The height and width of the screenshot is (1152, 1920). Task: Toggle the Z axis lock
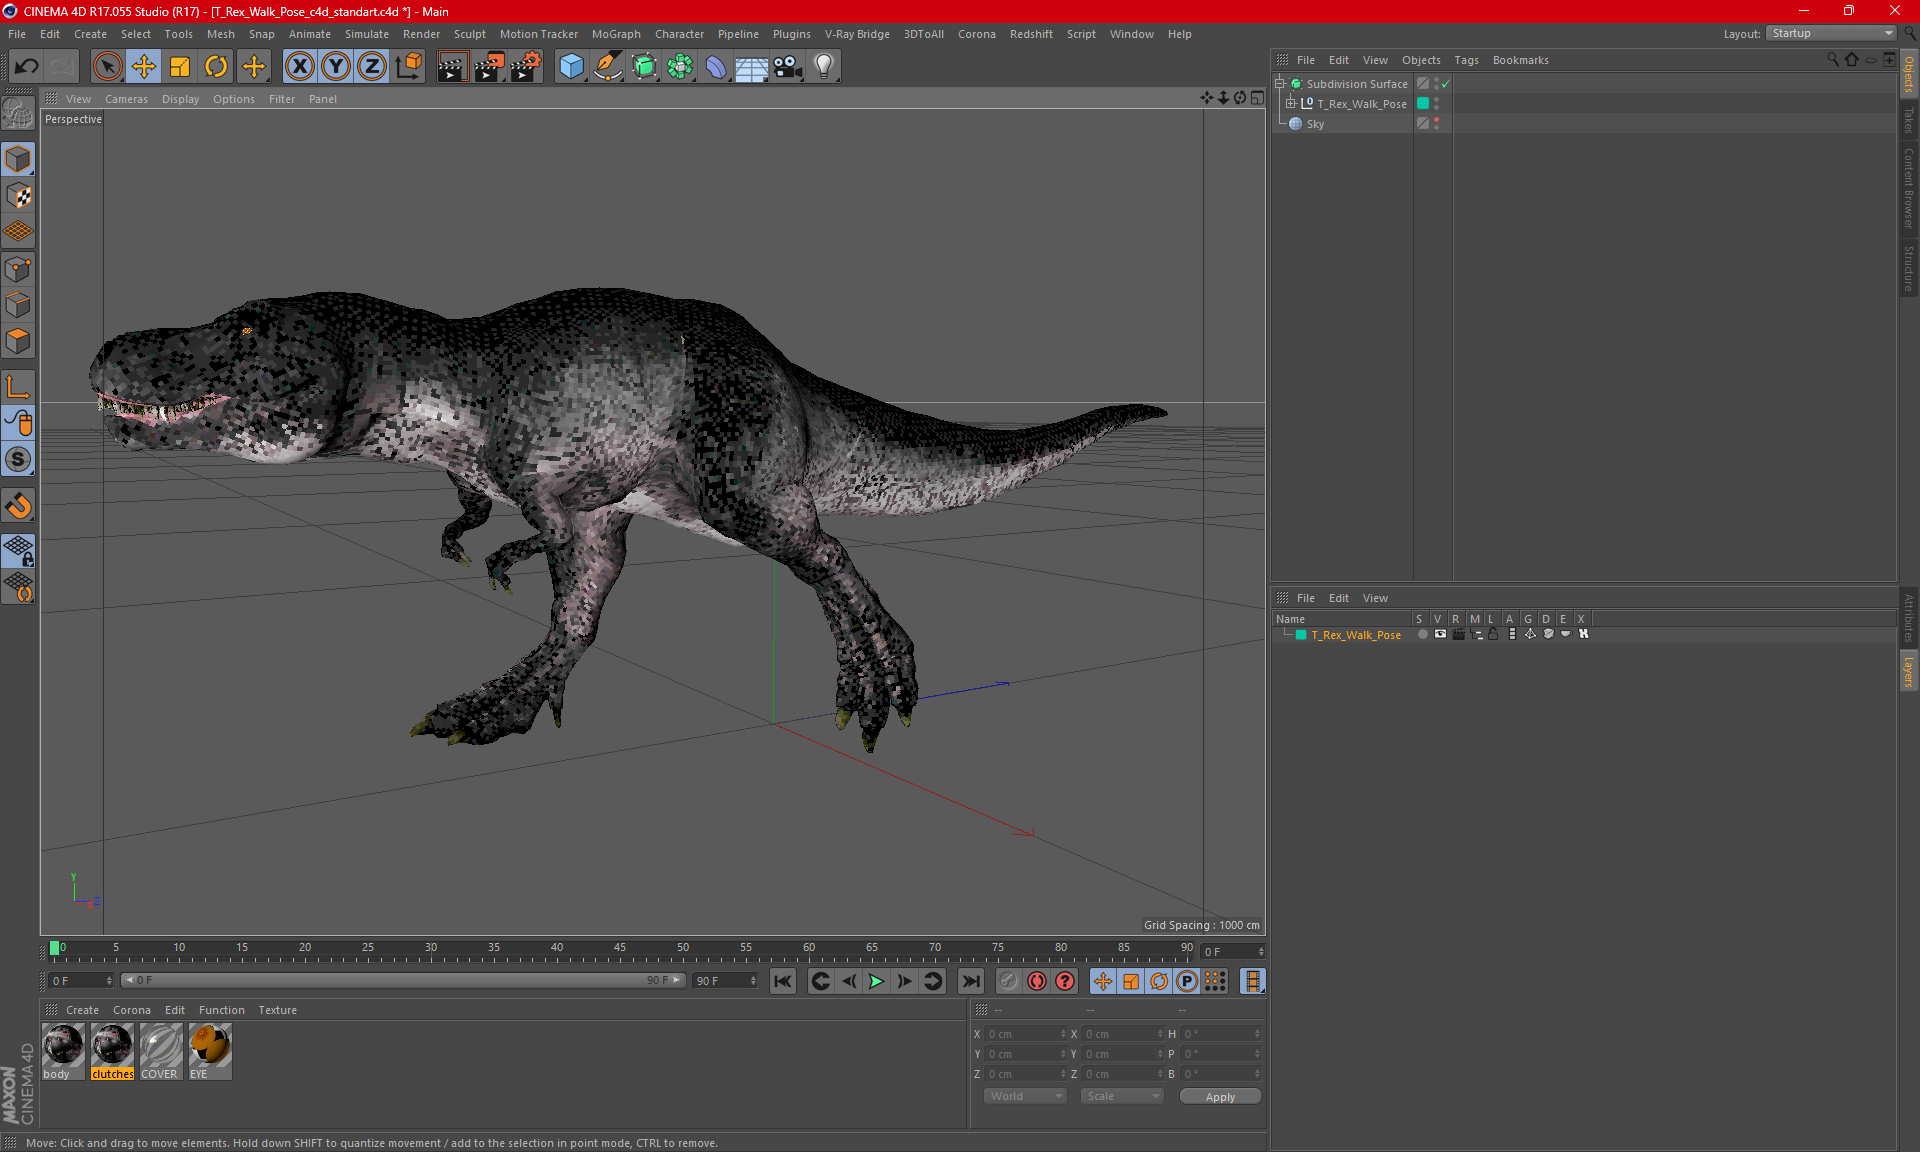click(372, 67)
